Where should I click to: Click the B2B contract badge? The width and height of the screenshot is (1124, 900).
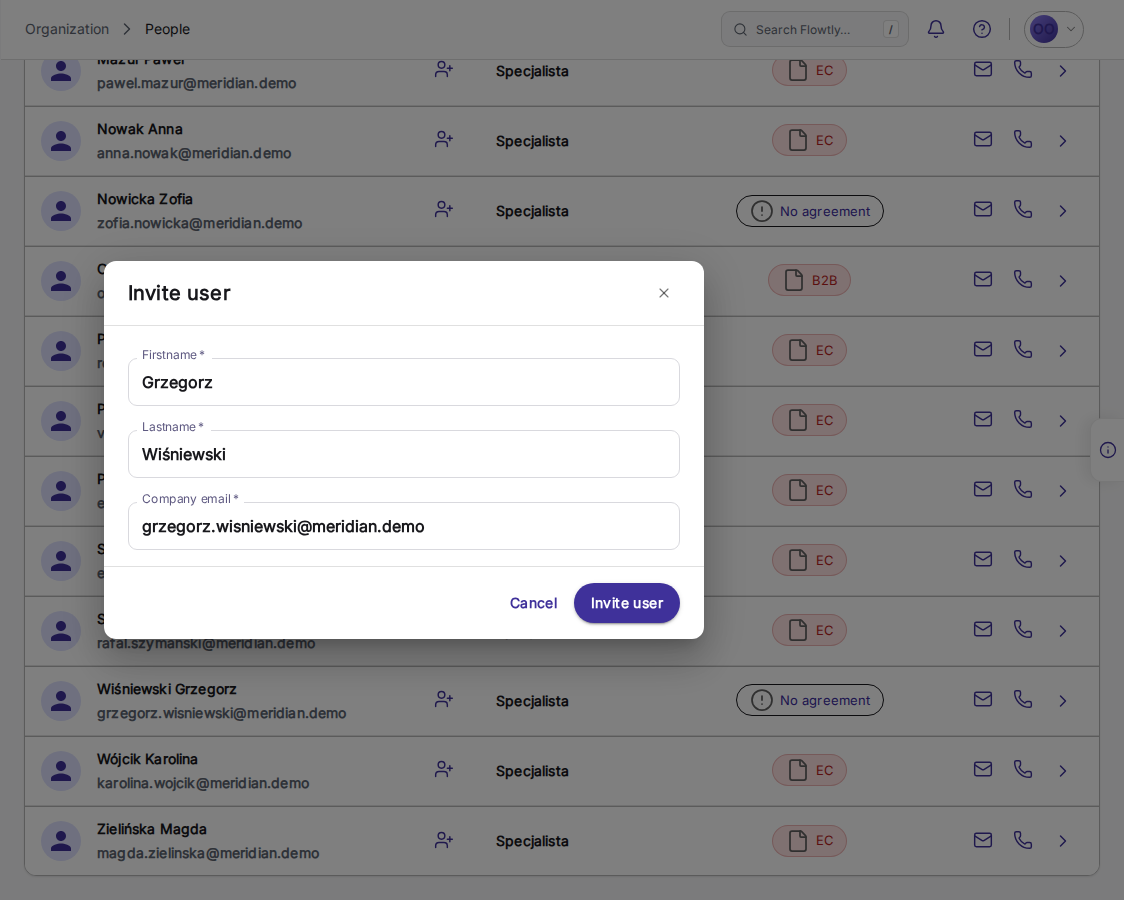pos(809,280)
